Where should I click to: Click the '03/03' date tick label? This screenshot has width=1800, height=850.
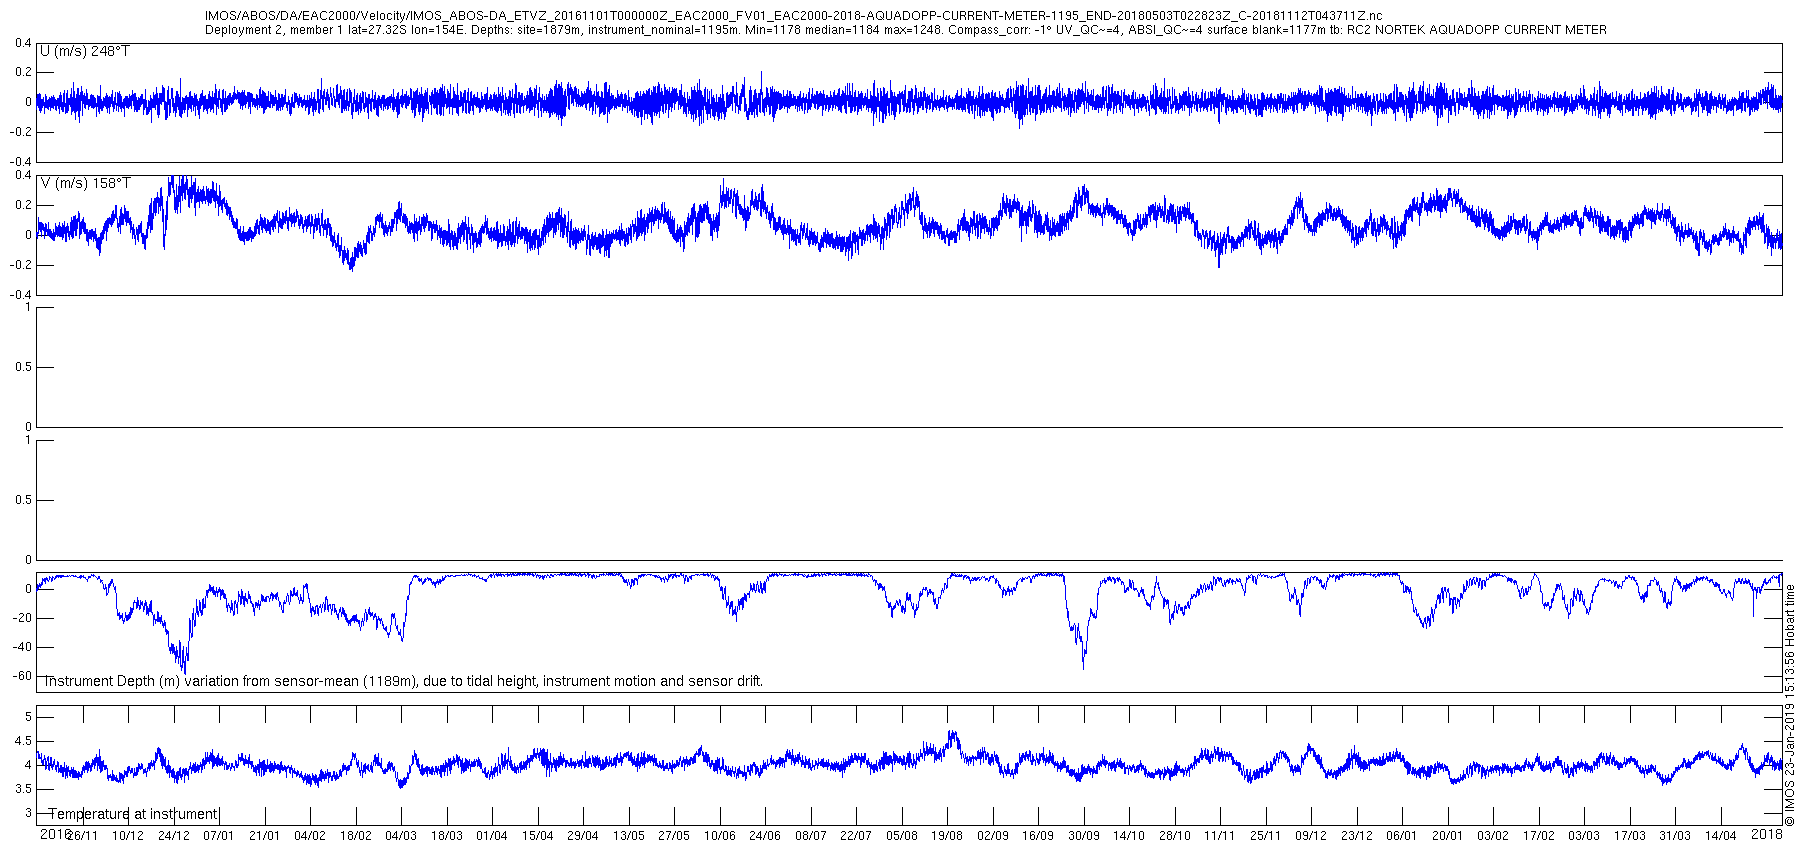[1584, 836]
